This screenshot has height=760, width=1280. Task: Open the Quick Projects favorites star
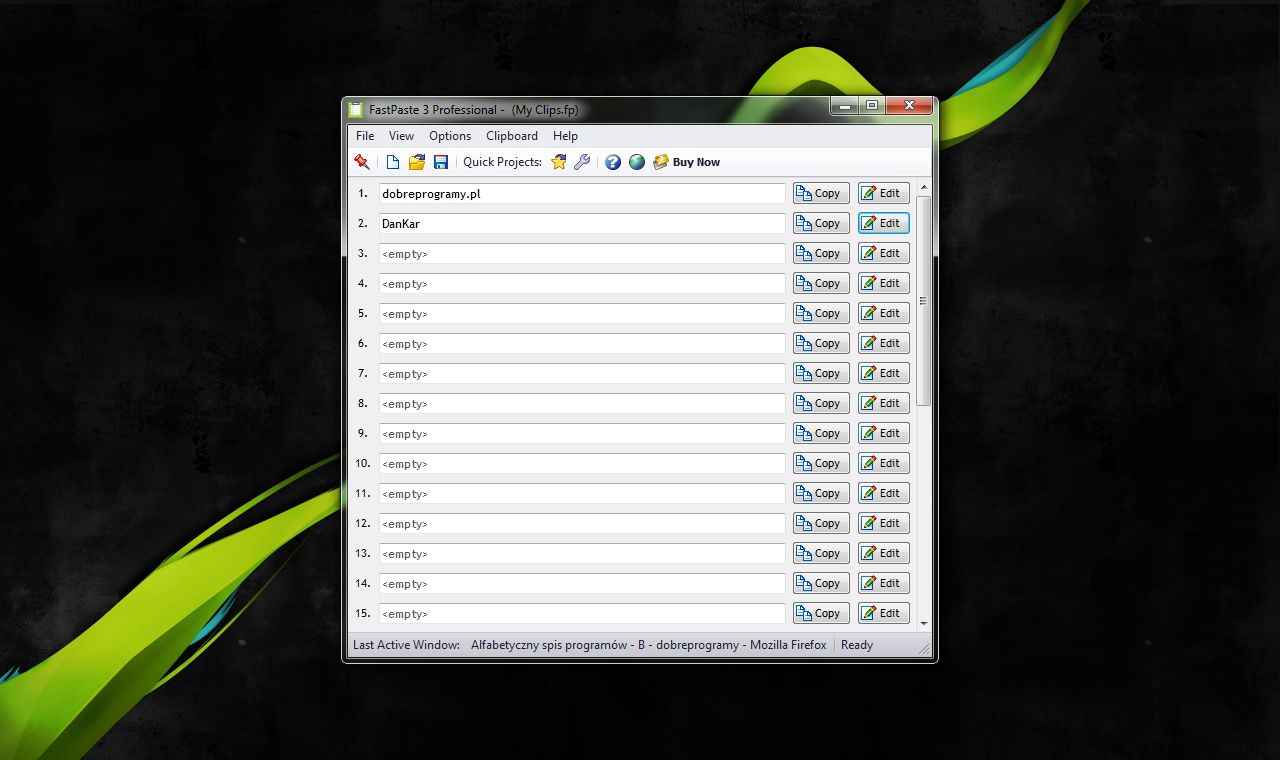559,161
